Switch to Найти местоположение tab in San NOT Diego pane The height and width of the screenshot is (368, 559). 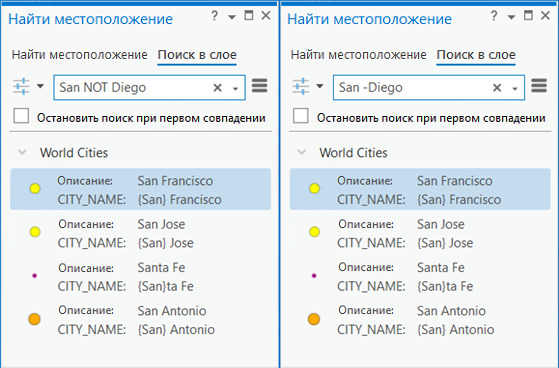point(80,55)
